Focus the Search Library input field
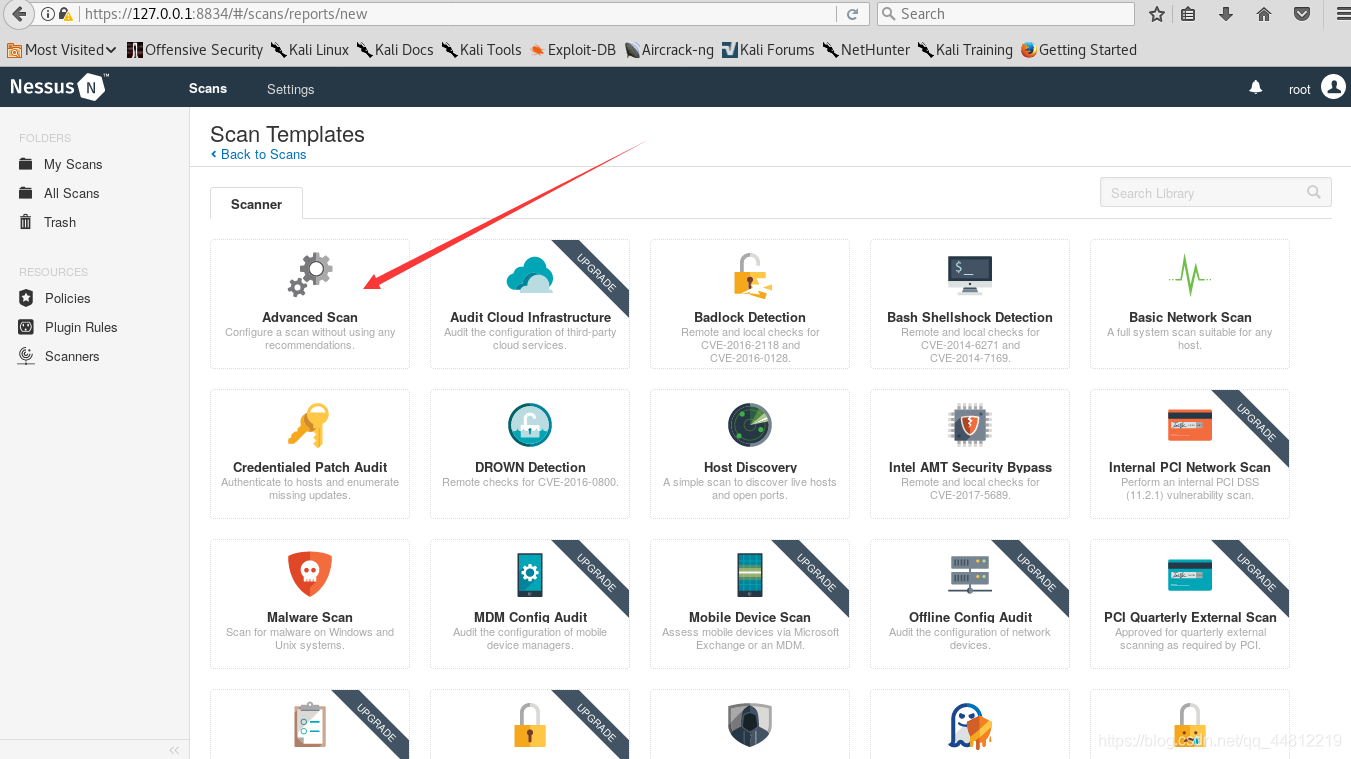This screenshot has height=759, width=1351. 1215,192
